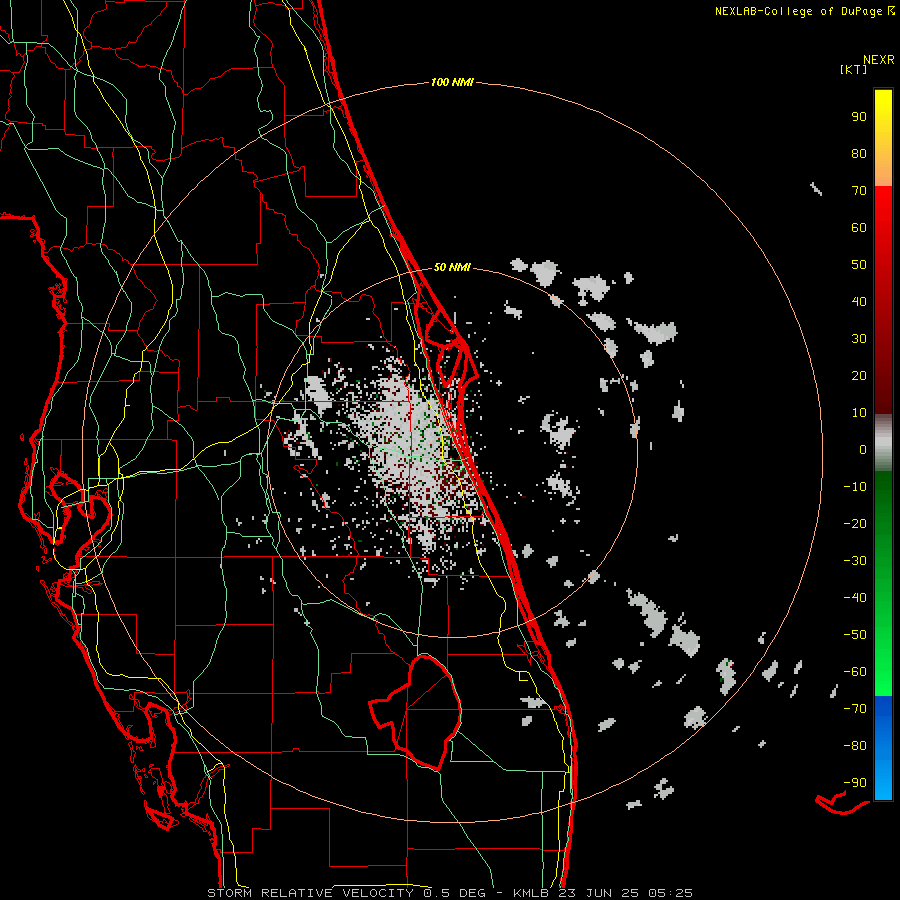
Task: Select the "-70" value on velocity scale
Action: coord(855,708)
